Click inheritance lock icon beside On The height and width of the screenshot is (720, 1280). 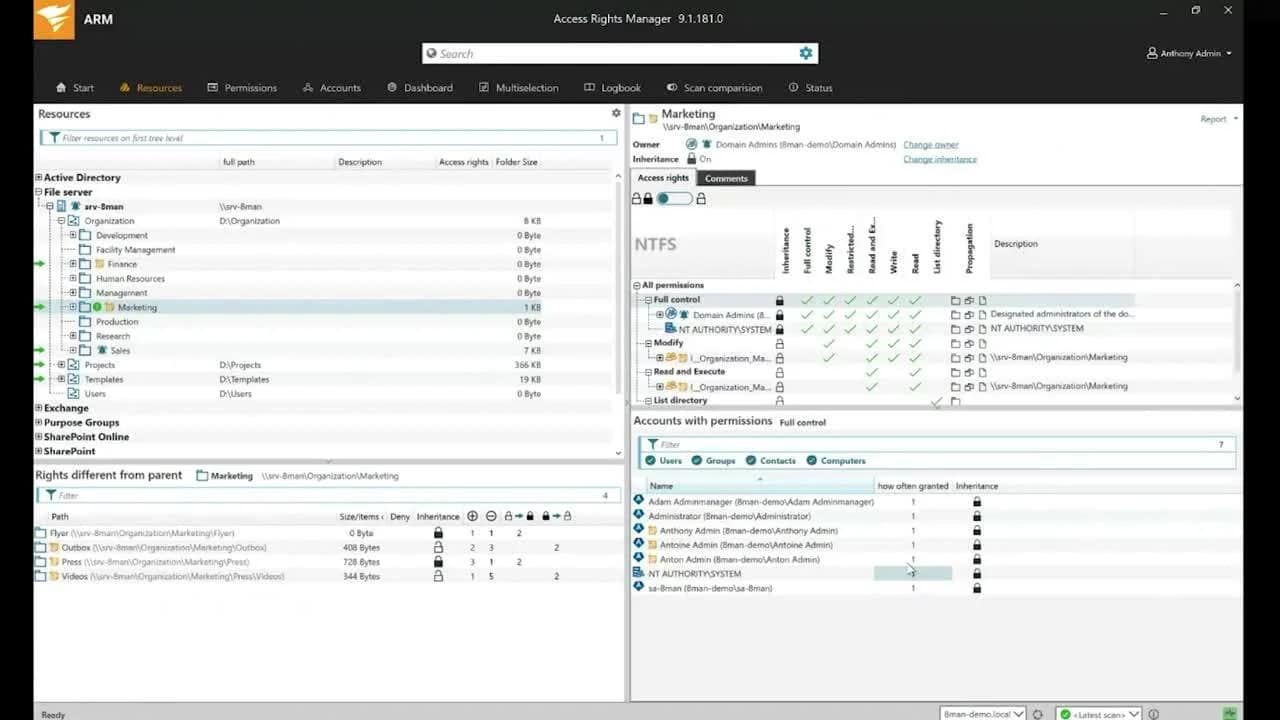coord(691,159)
